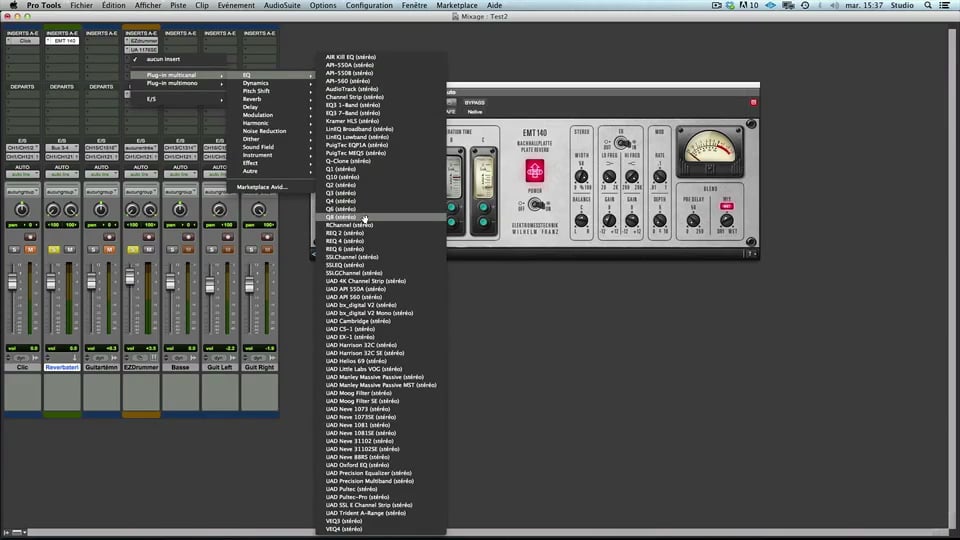Click the pink WET button on EMT 140
Image resolution: width=960 pixels, height=540 pixels.
727,206
